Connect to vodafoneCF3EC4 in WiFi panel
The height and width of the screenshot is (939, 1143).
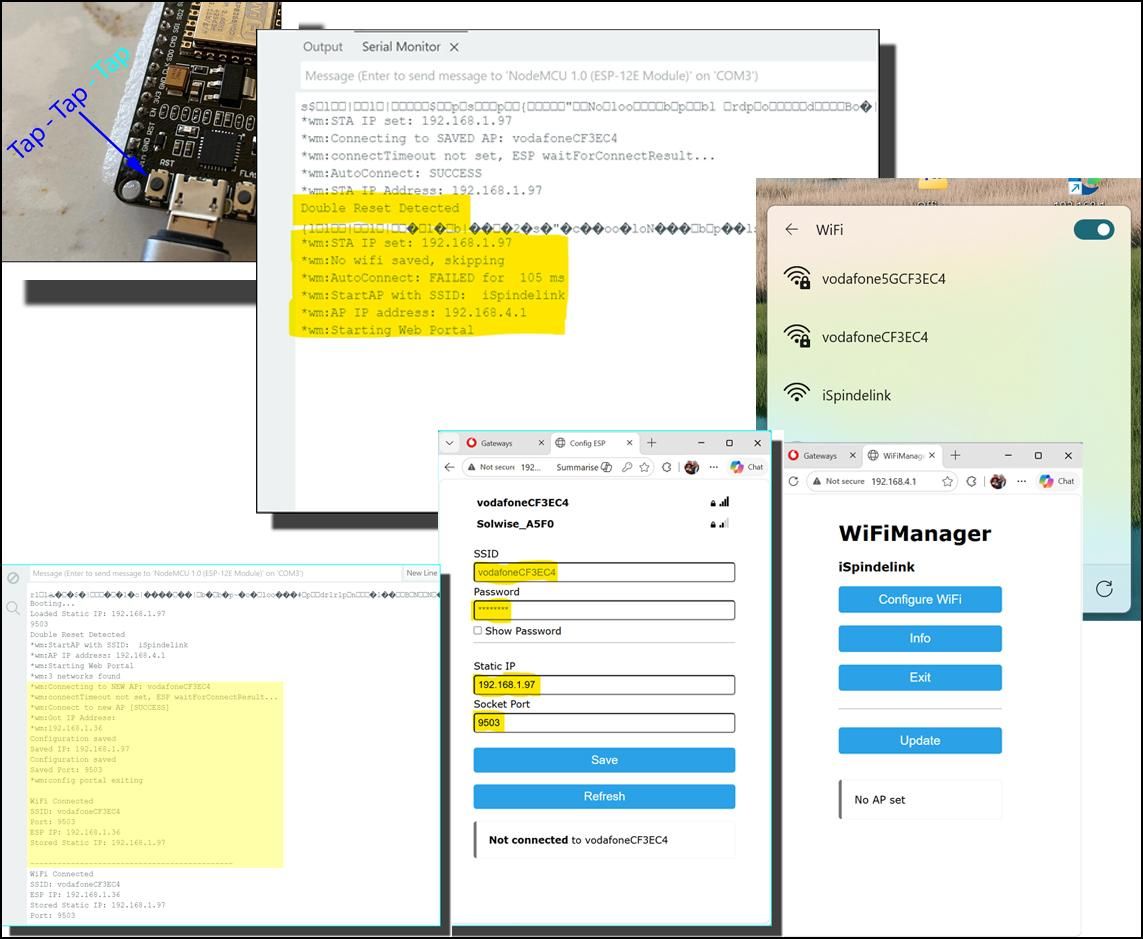pos(948,337)
